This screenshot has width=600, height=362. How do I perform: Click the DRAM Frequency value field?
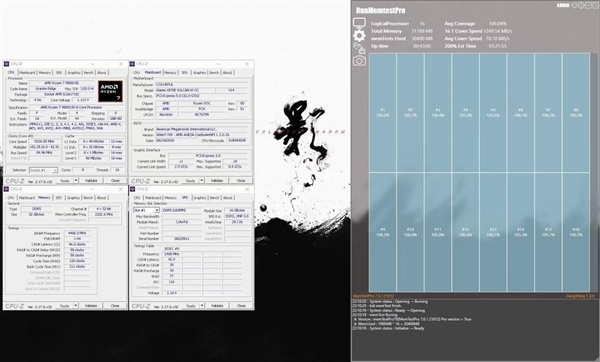77,233
